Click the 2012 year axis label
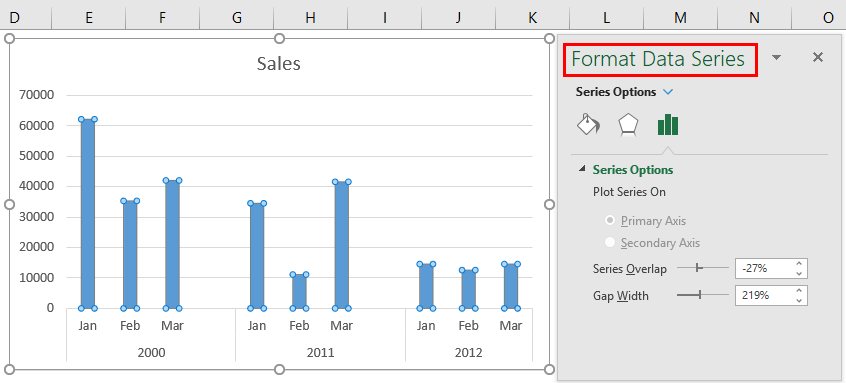Screen dimensions: 846x383 (x=468, y=353)
